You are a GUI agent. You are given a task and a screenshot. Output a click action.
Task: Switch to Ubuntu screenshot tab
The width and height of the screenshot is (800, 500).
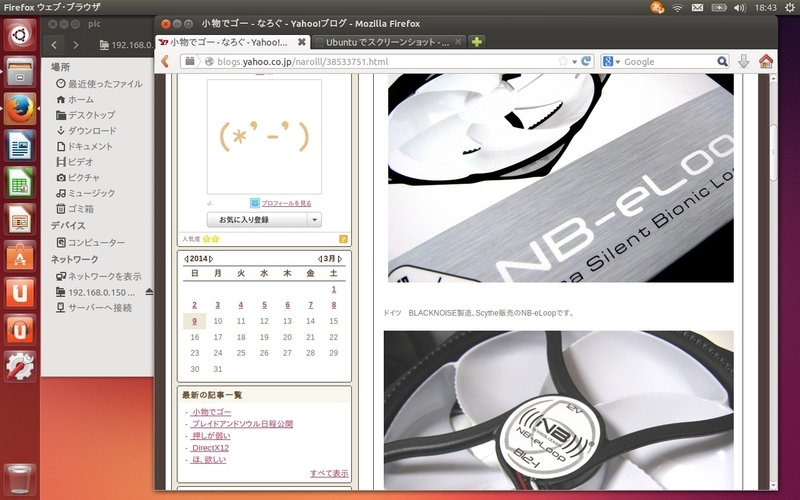click(388, 42)
